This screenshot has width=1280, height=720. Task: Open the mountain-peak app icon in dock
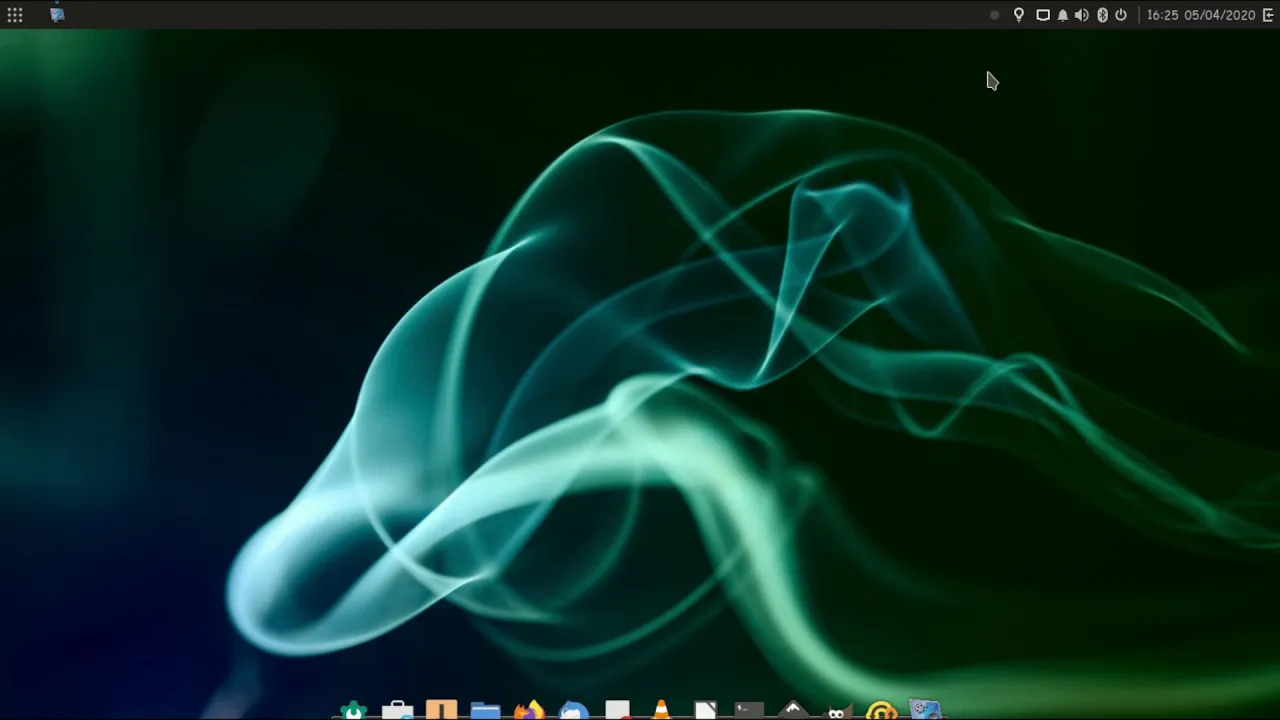(x=793, y=709)
